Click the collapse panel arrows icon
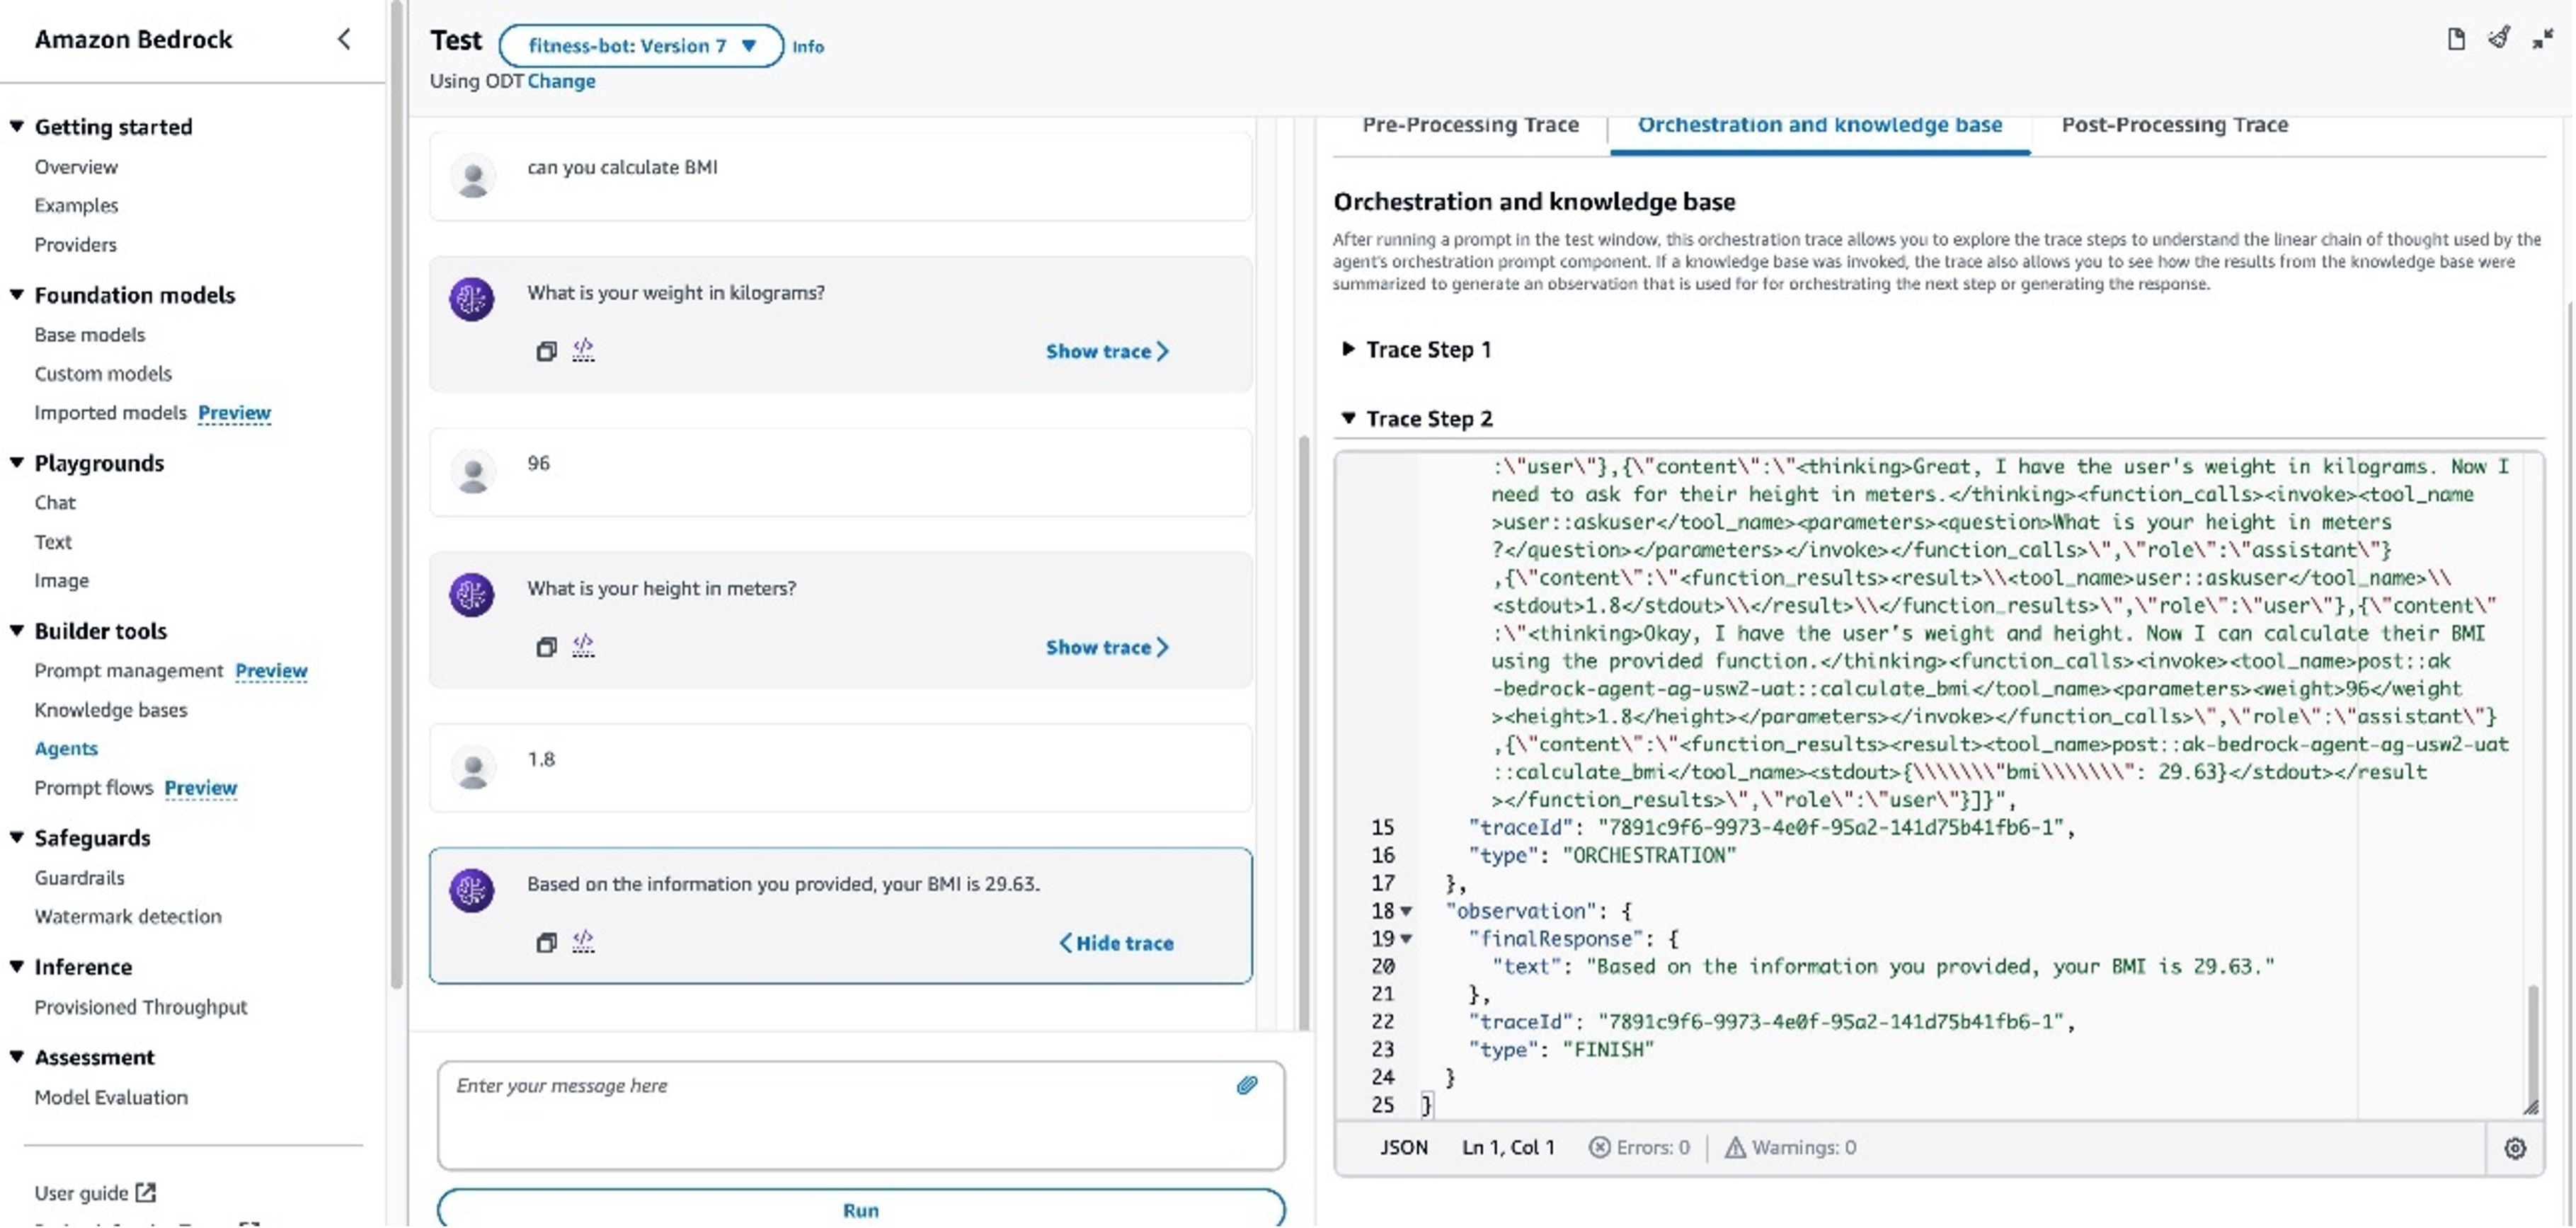Image resolution: width=2576 pixels, height=1228 pixels. pyautogui.click(x=2543, y=39)
